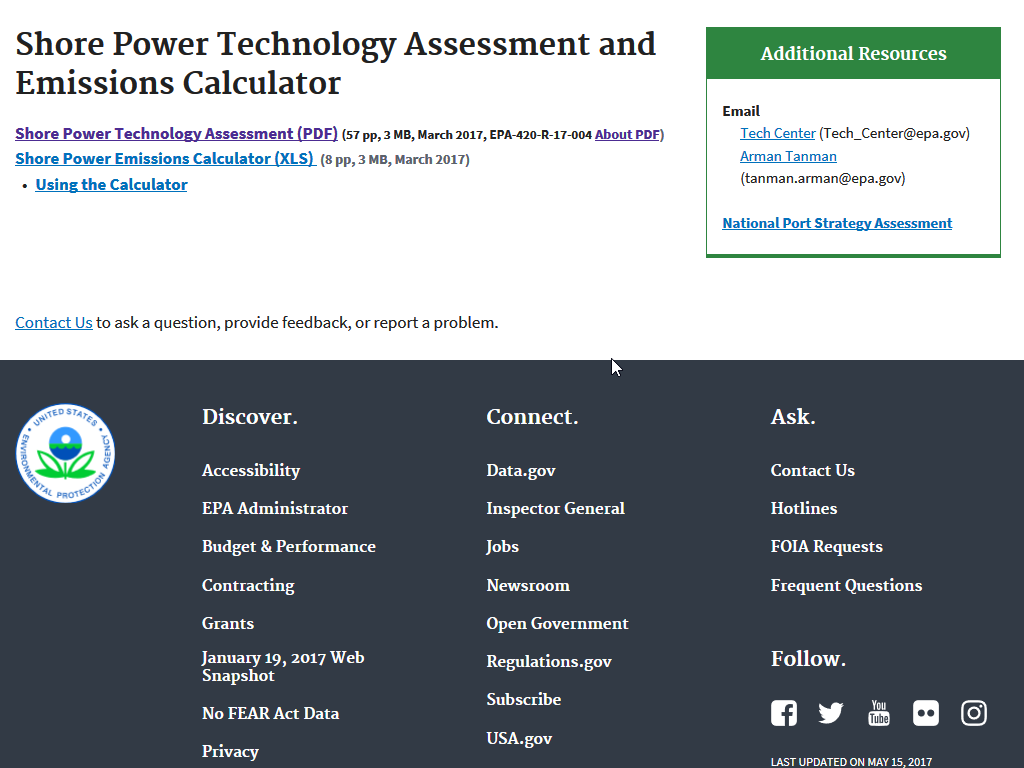Click the Facebook icon in the footer
This screenshot has width=1024, height=768.
pos(784,713)
